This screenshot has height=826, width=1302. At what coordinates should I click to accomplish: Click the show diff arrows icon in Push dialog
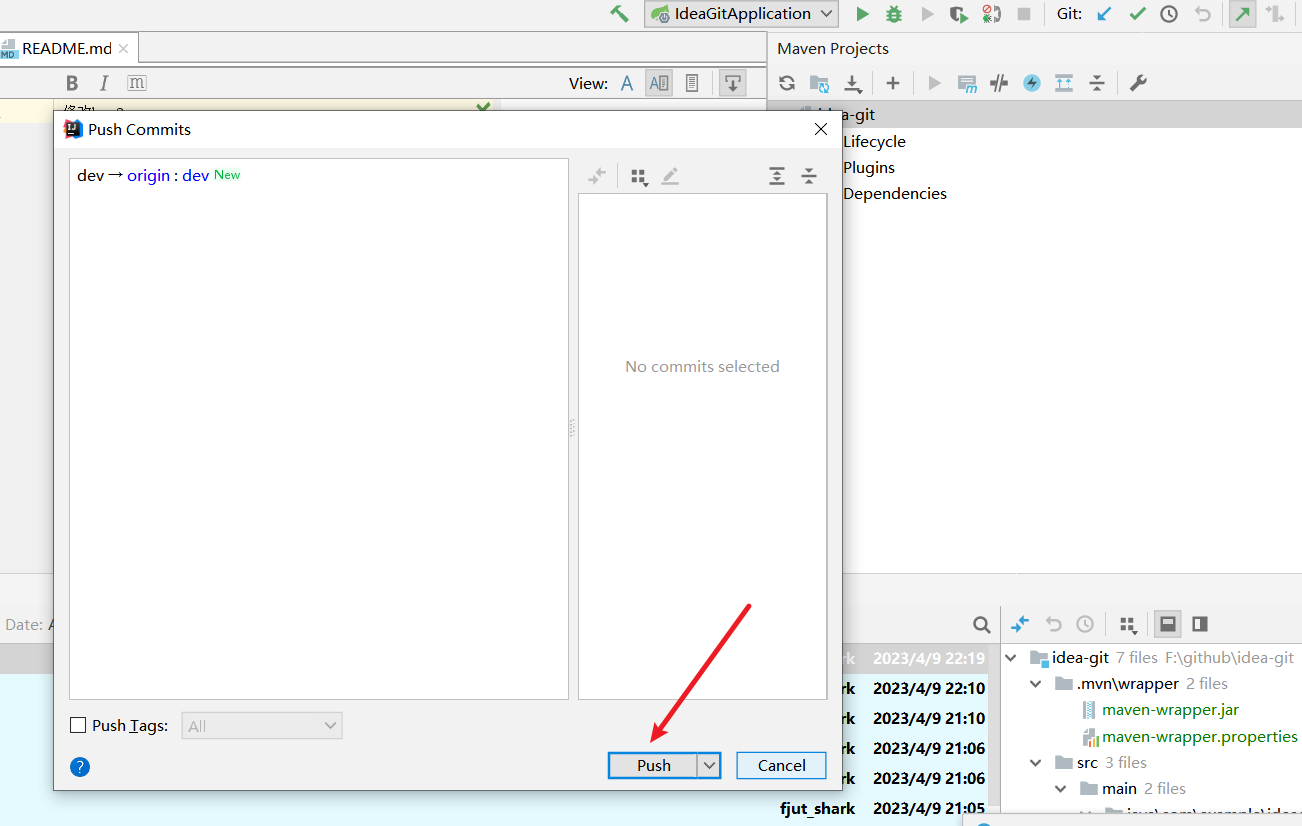tap(597, 176)
